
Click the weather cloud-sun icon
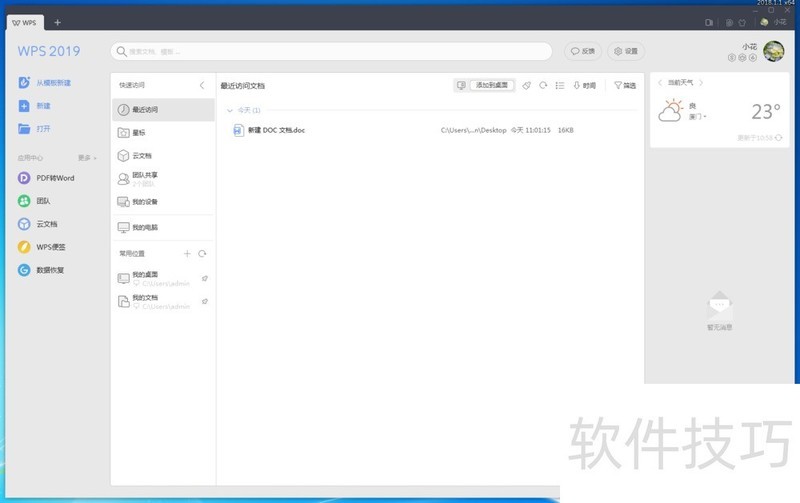pos(670,111)
